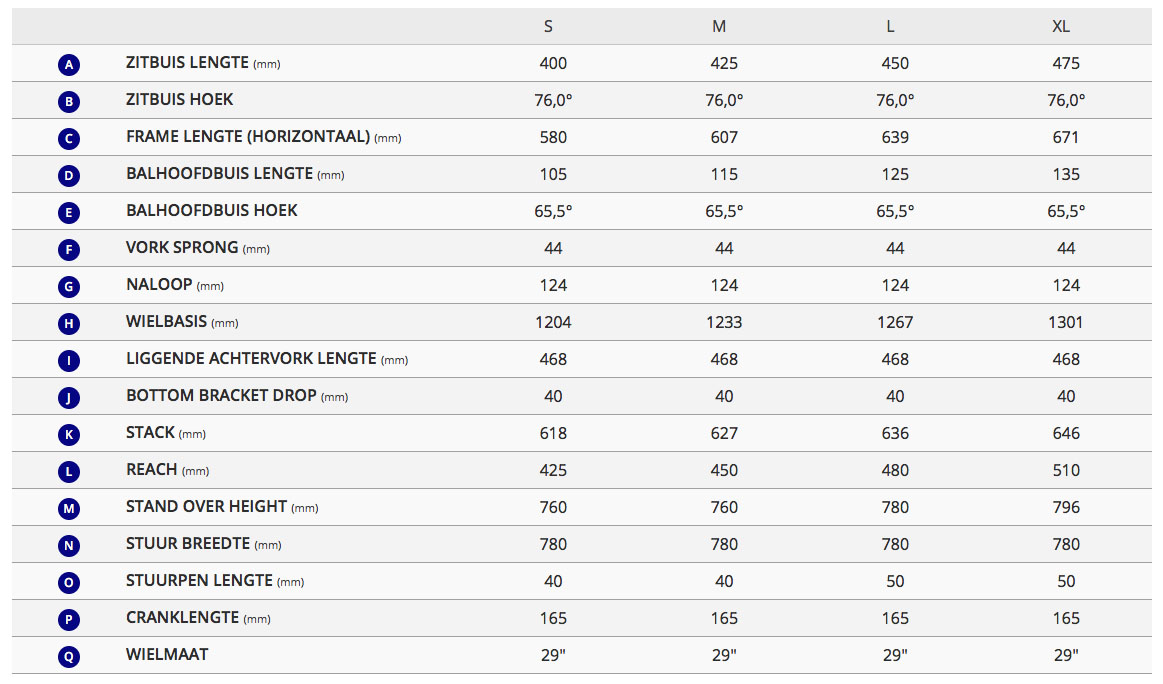This screenshot has height=684, width=1163.
Task: Click the blue letter C badge
Action: (x=69, y=139)
